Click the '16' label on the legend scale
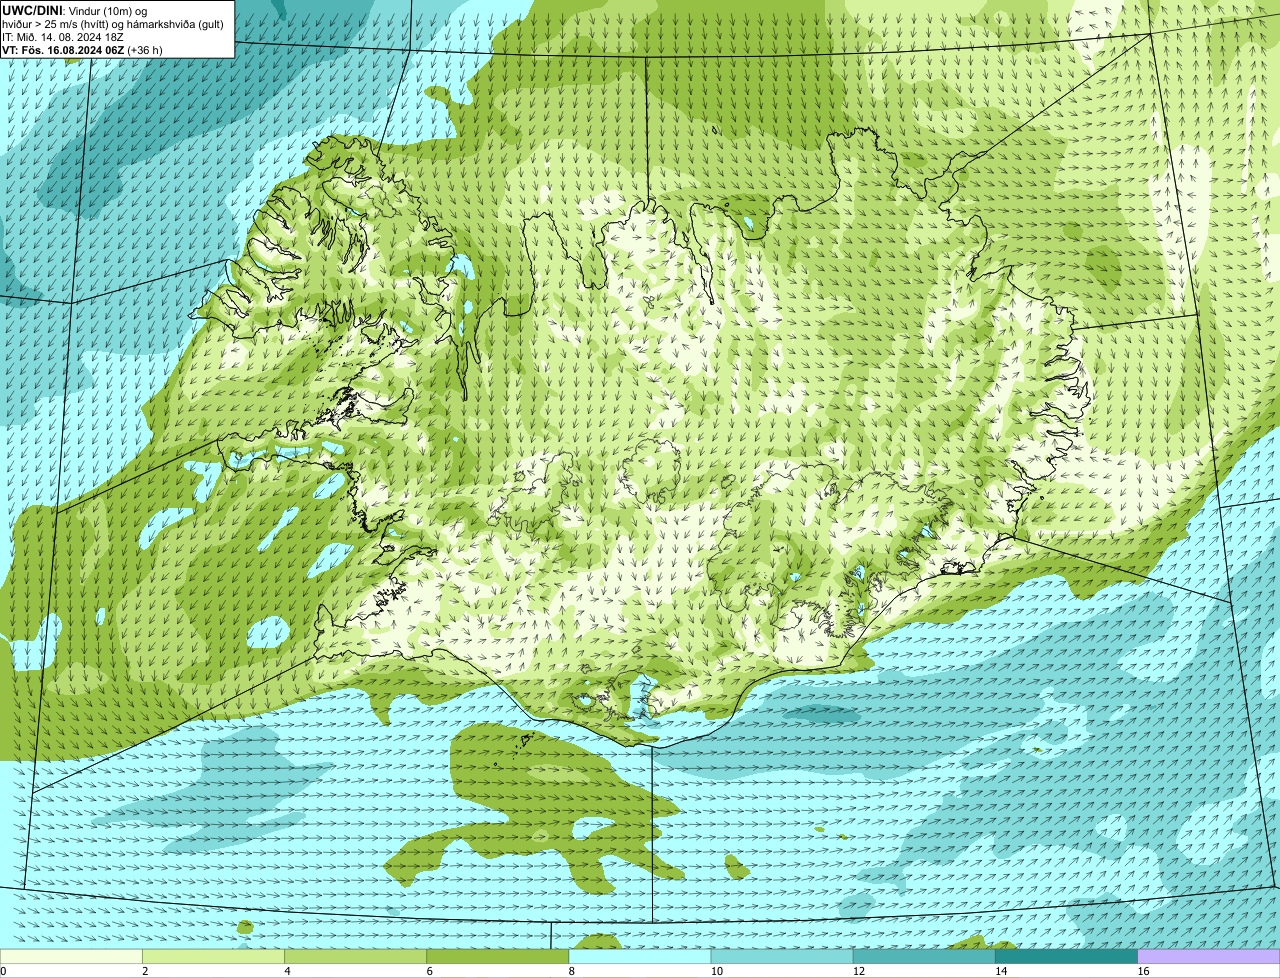The image size is (1280, 978). click(x=1143, y=971)
